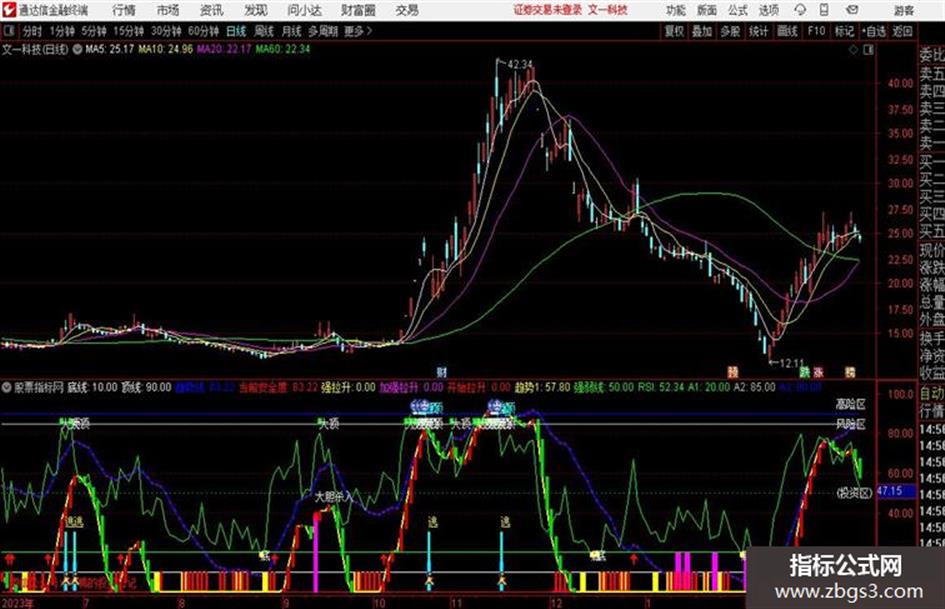Open the 财富圈 menu
The image size is (945, 609).
click(358, 10)
